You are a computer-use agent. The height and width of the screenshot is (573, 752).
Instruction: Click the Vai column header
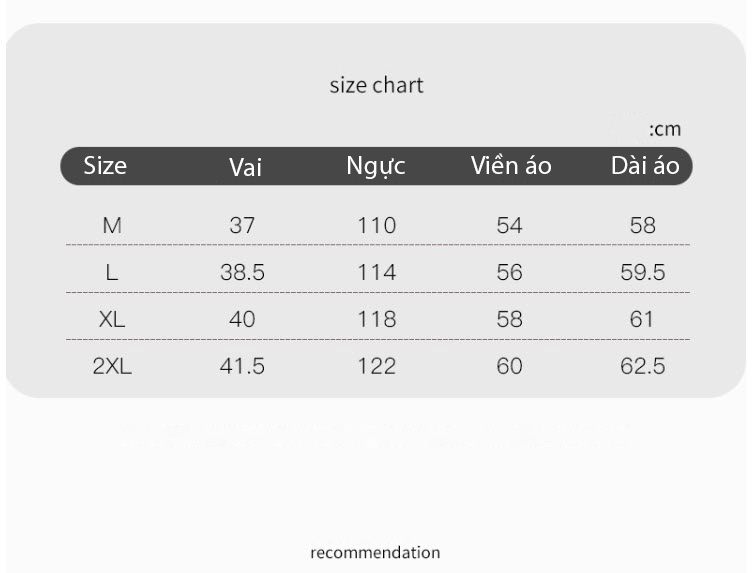coord(245,167)
